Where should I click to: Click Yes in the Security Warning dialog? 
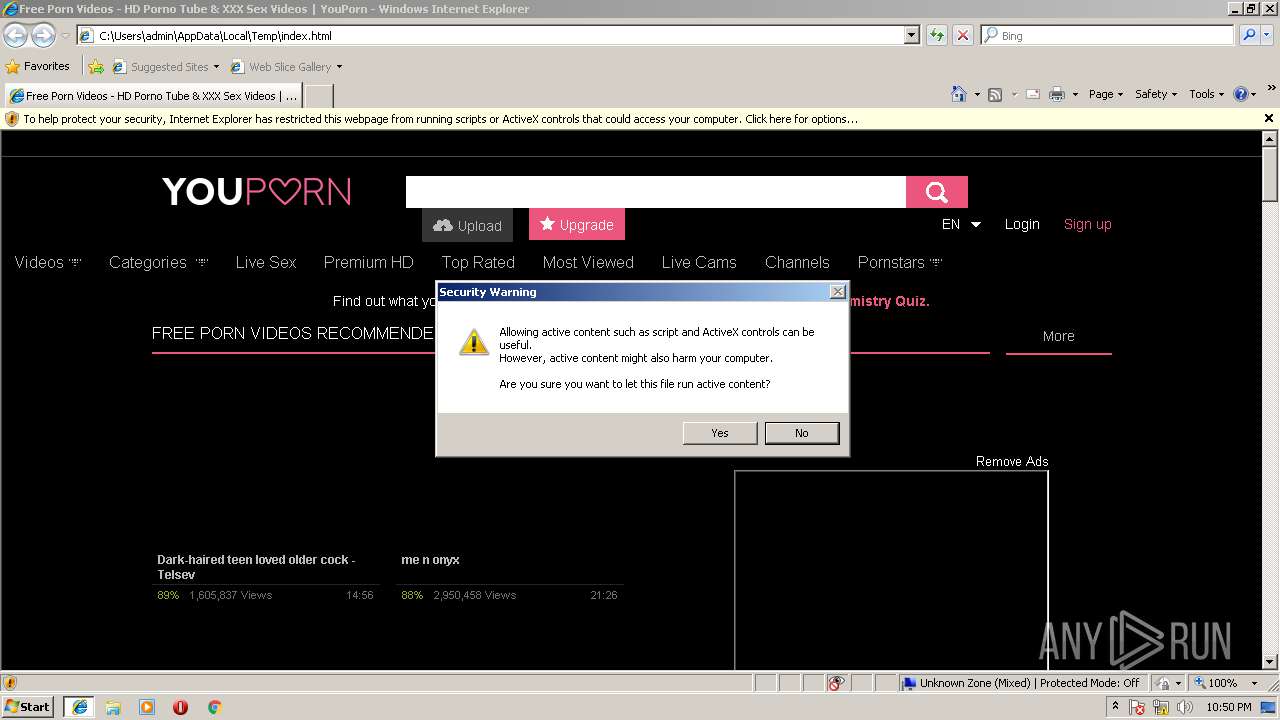[720, 433]
